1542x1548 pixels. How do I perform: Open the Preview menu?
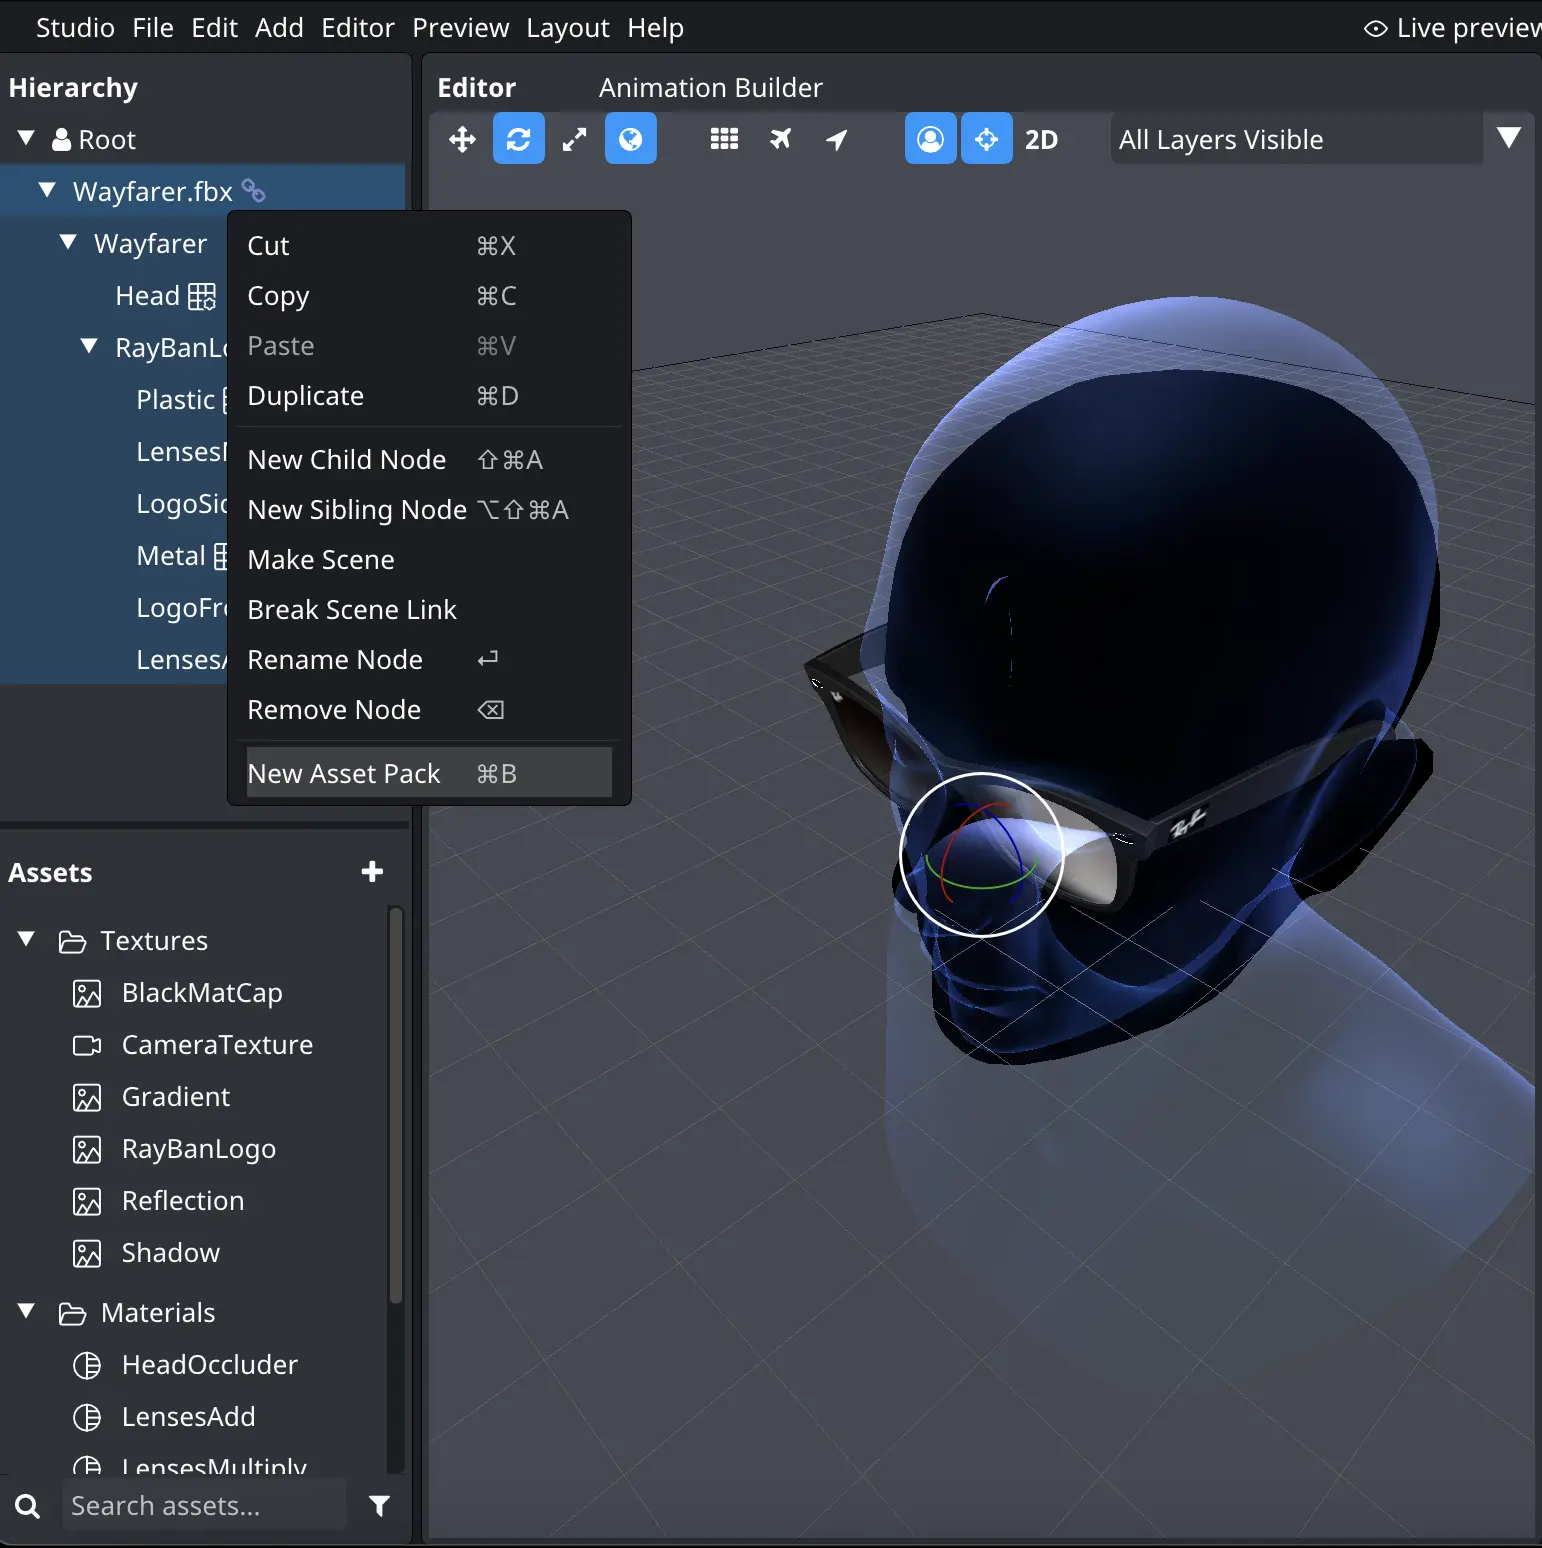click(x=460, y=28)
